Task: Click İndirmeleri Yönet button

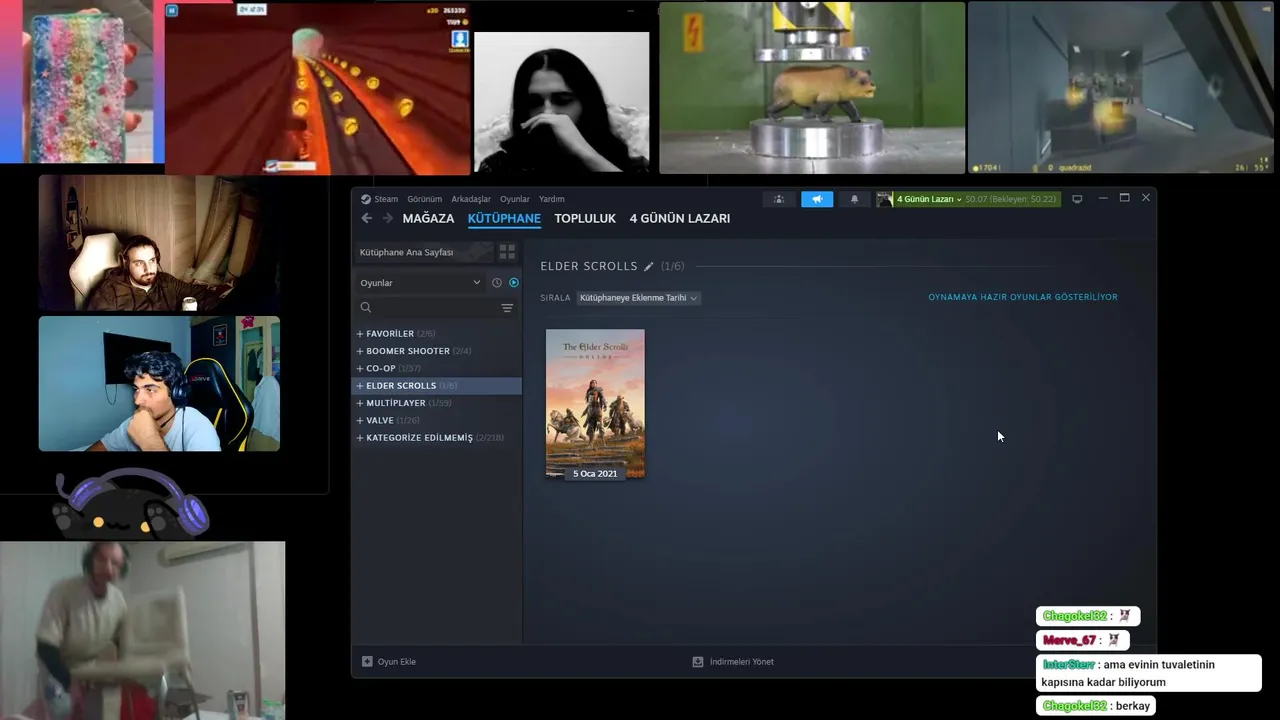Action: click(x=733, y=662)
